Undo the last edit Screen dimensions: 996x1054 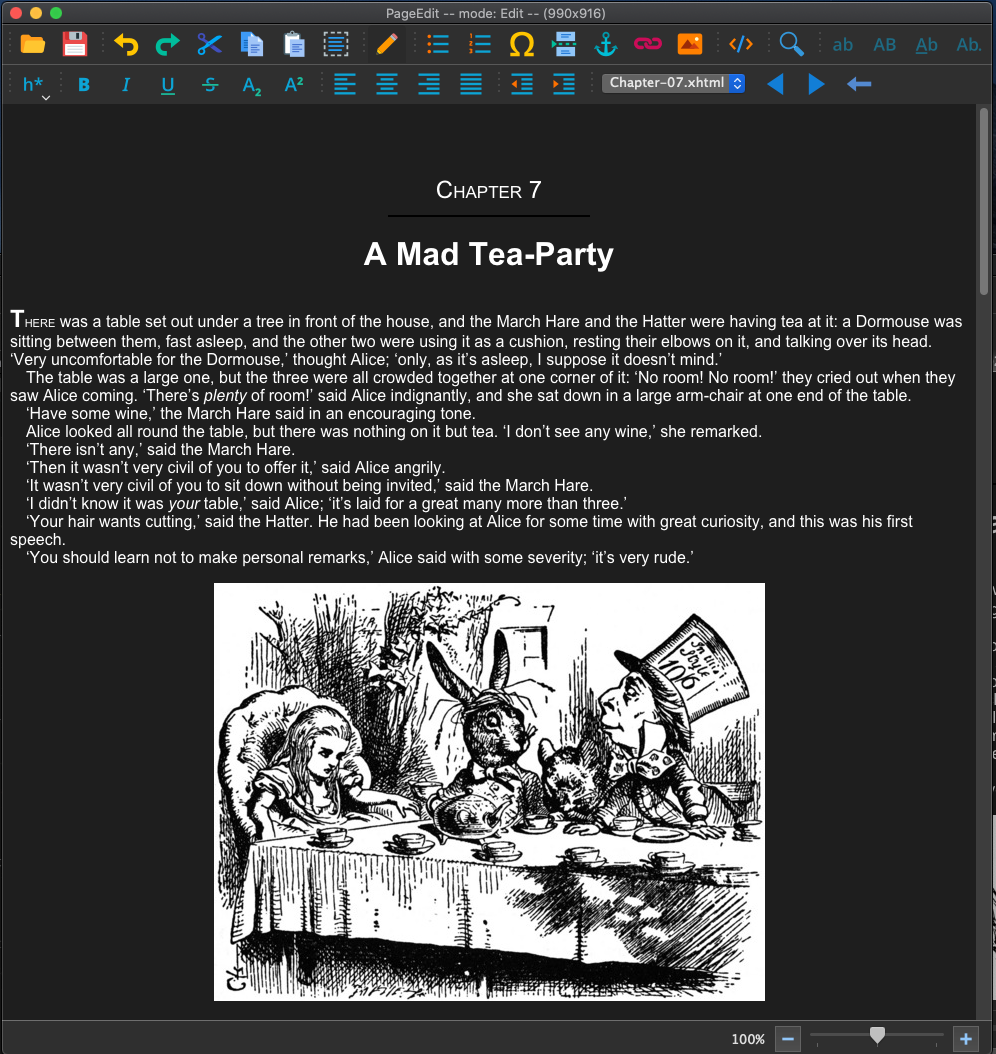[x=126, y=44]
